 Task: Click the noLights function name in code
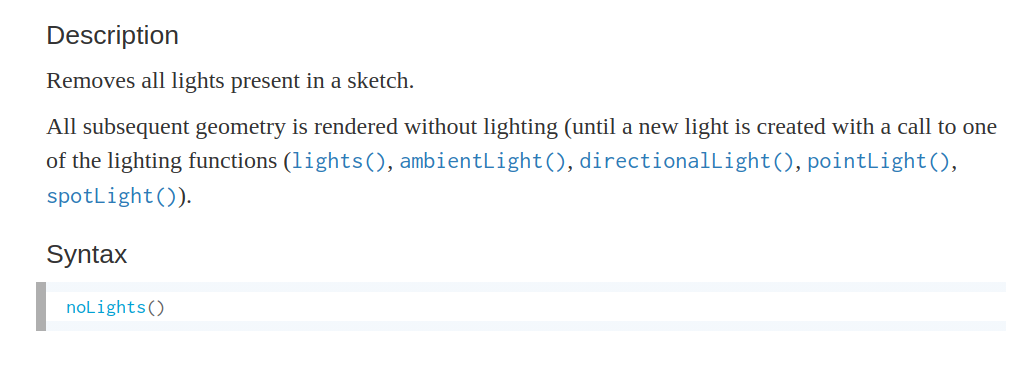[106, 308]
